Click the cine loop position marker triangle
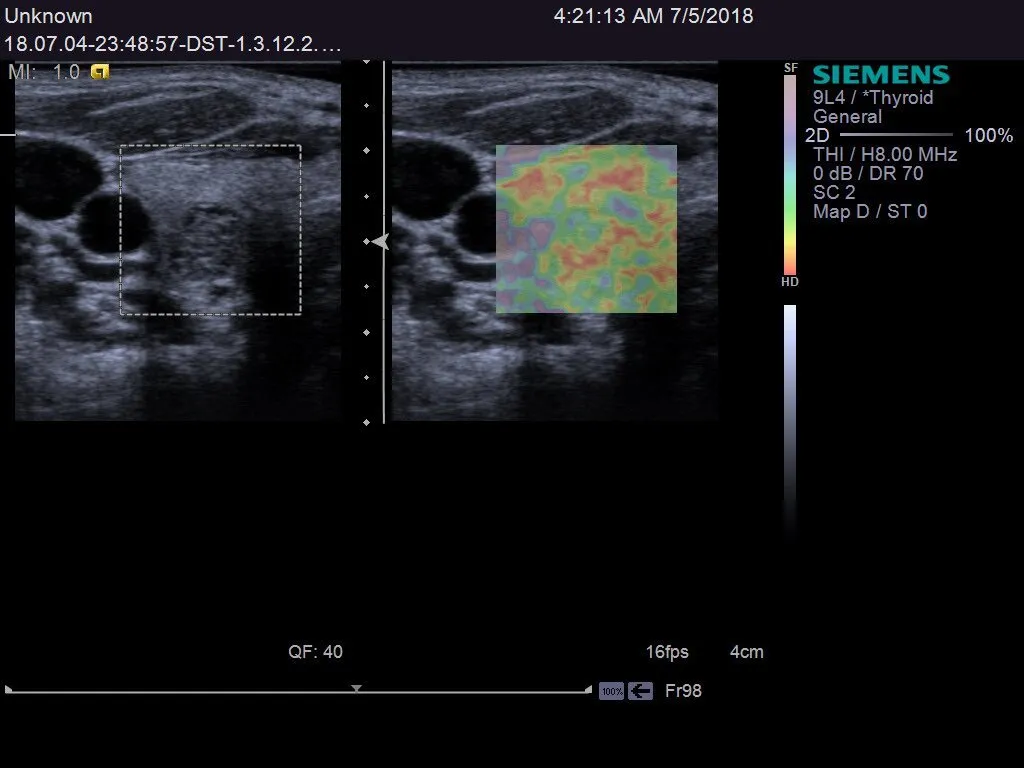 pyautogui.click(x=356, y=688)
